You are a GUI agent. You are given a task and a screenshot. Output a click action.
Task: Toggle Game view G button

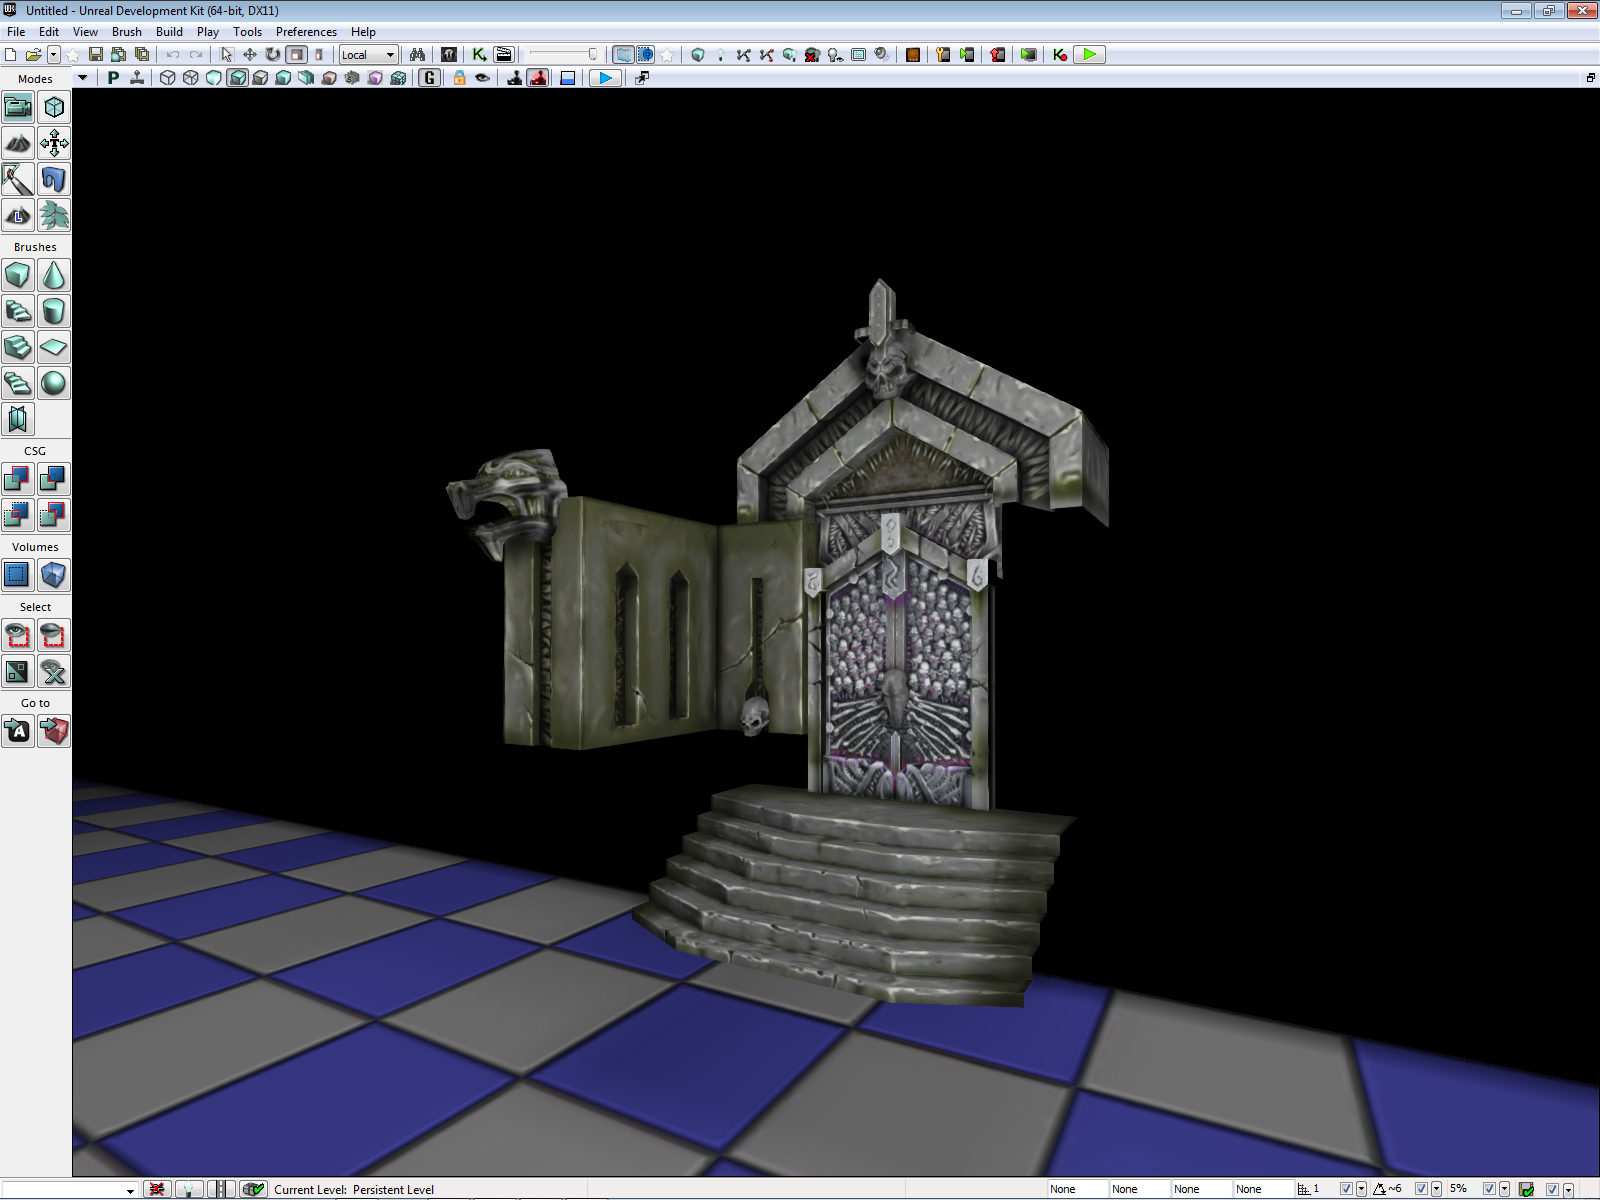coord(430,78)
